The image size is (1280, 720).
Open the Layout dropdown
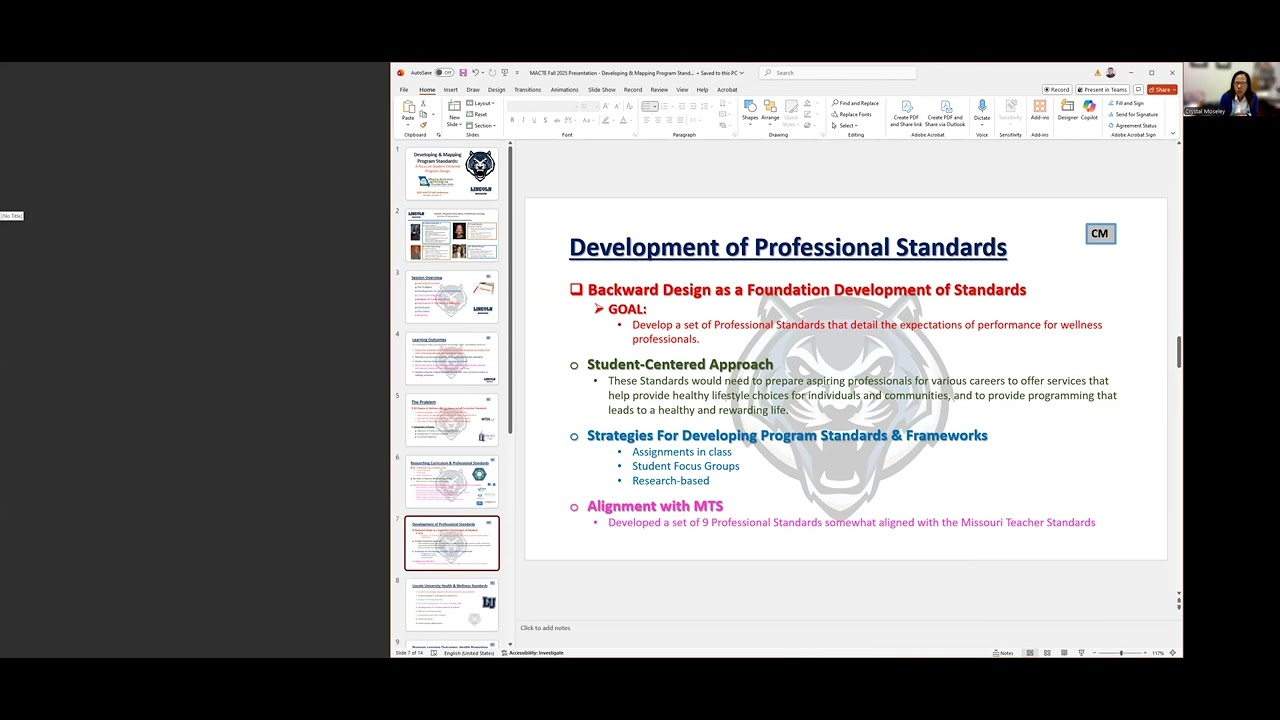(x=482, y=104)
